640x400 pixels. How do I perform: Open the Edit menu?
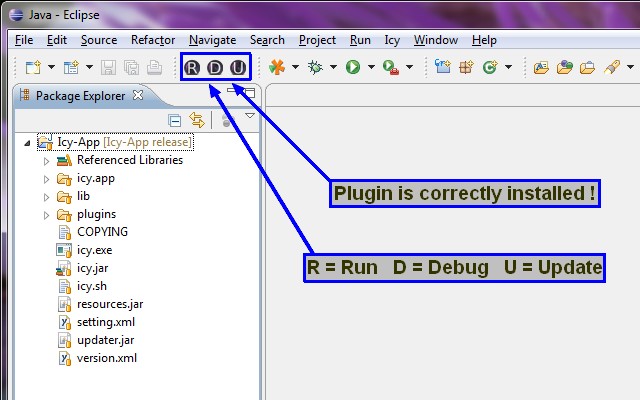pos(57,40)
